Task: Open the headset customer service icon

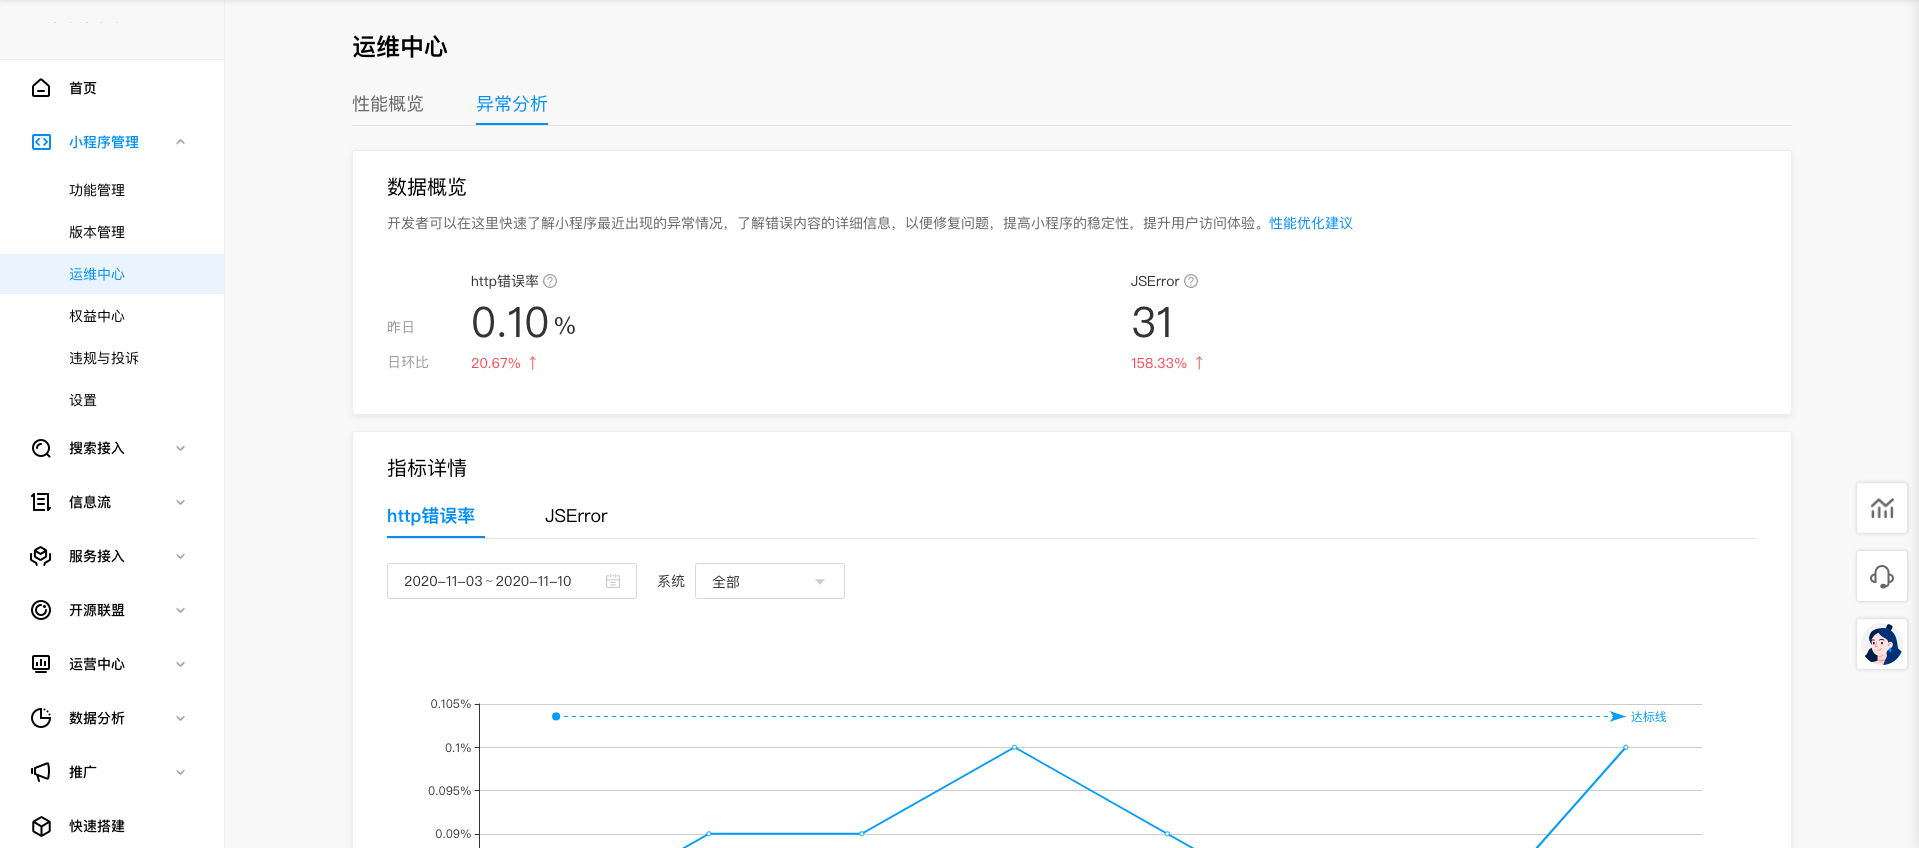Action: pyautogui.click(x=1881, y=576)
